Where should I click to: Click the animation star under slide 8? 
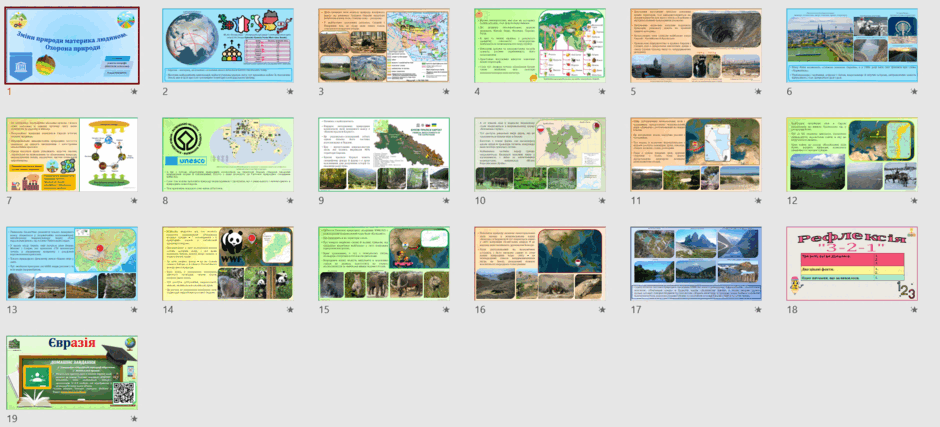[290, 201]
